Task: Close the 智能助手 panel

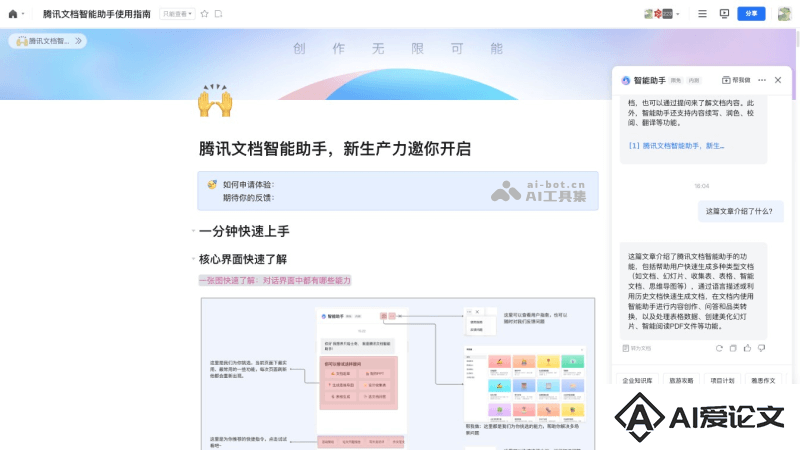Action: tap(778, 80)
